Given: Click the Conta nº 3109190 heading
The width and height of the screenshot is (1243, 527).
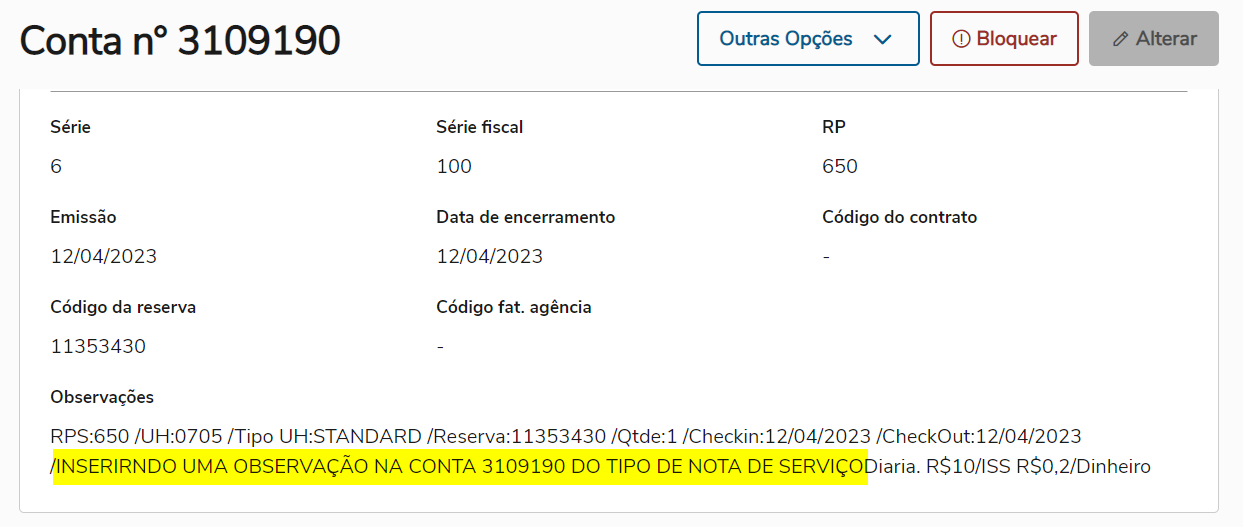Looking at the screenshot, I should 180,40.
